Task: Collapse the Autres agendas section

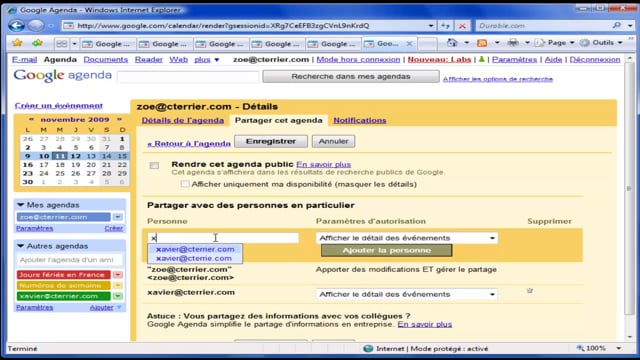Action: [x=20, y=246]
